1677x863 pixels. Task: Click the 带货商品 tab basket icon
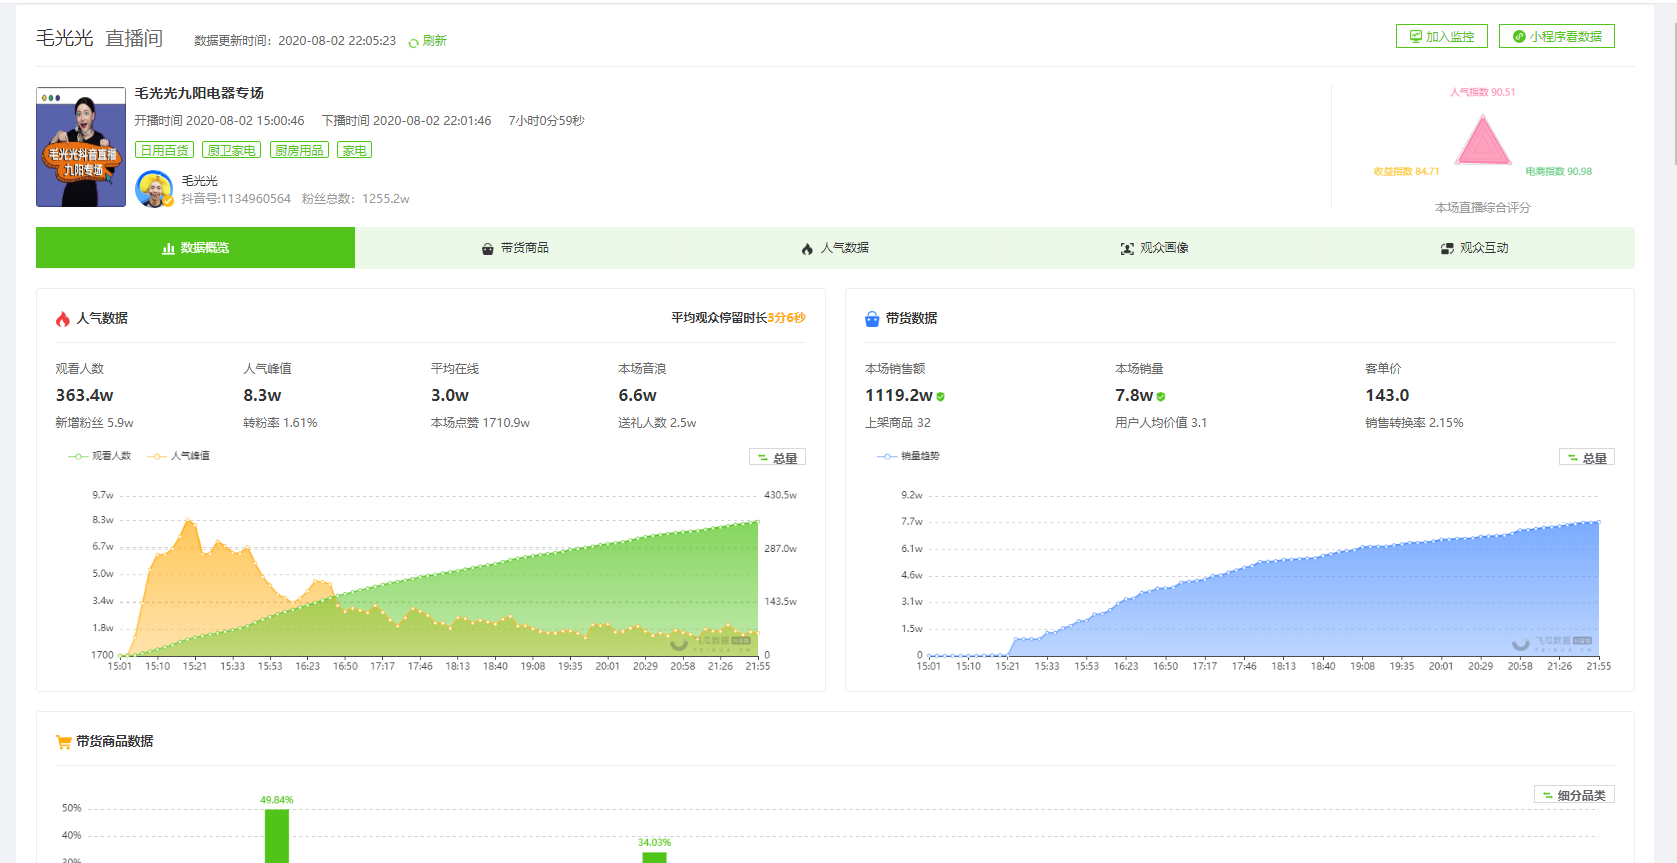pyautogui.click(x=488, y=249)
